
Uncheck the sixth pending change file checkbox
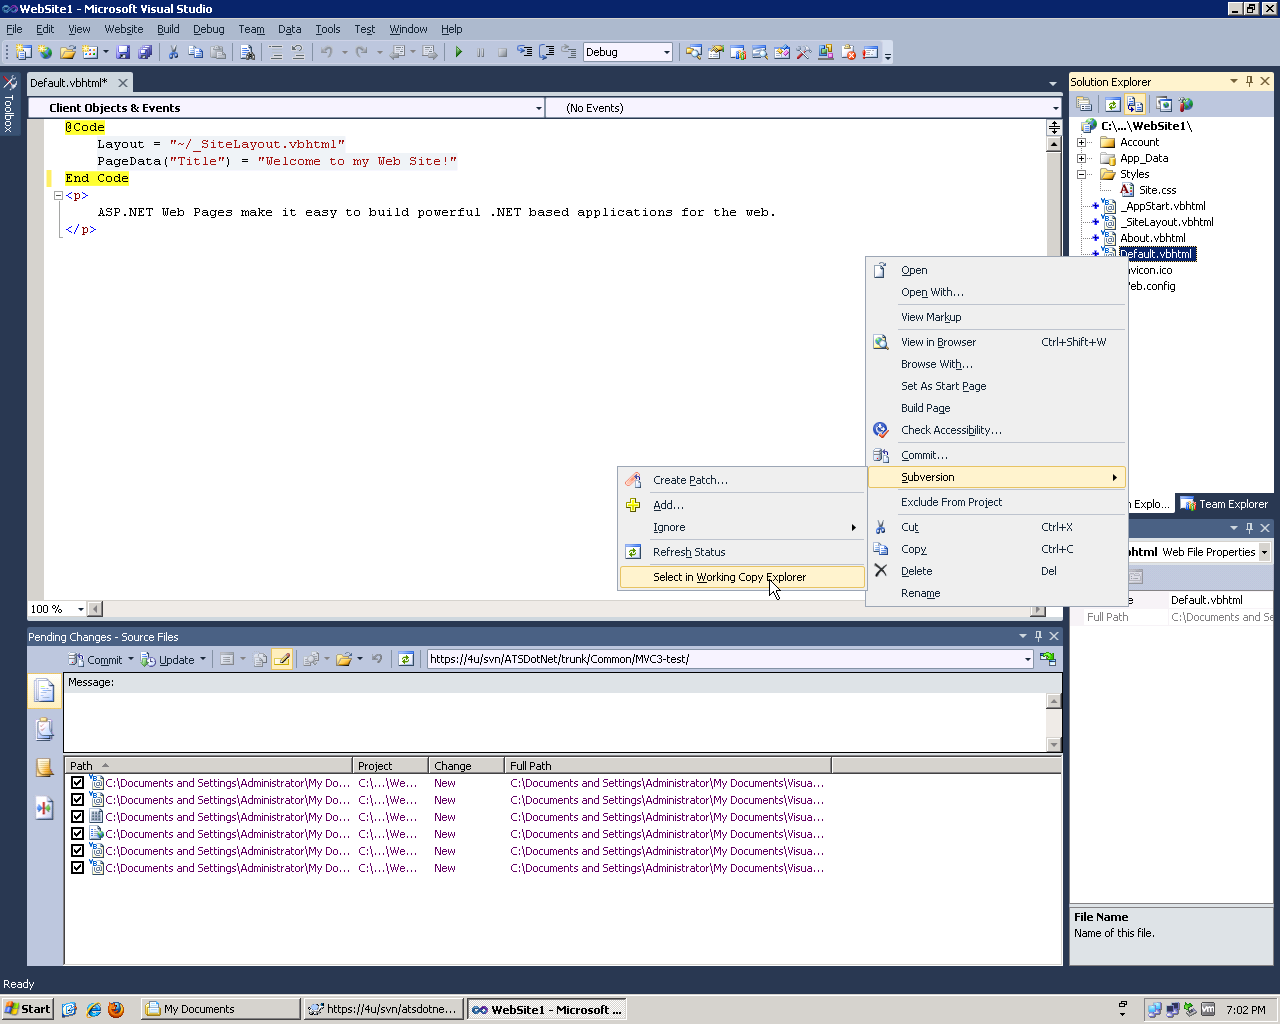click(77, 868)
